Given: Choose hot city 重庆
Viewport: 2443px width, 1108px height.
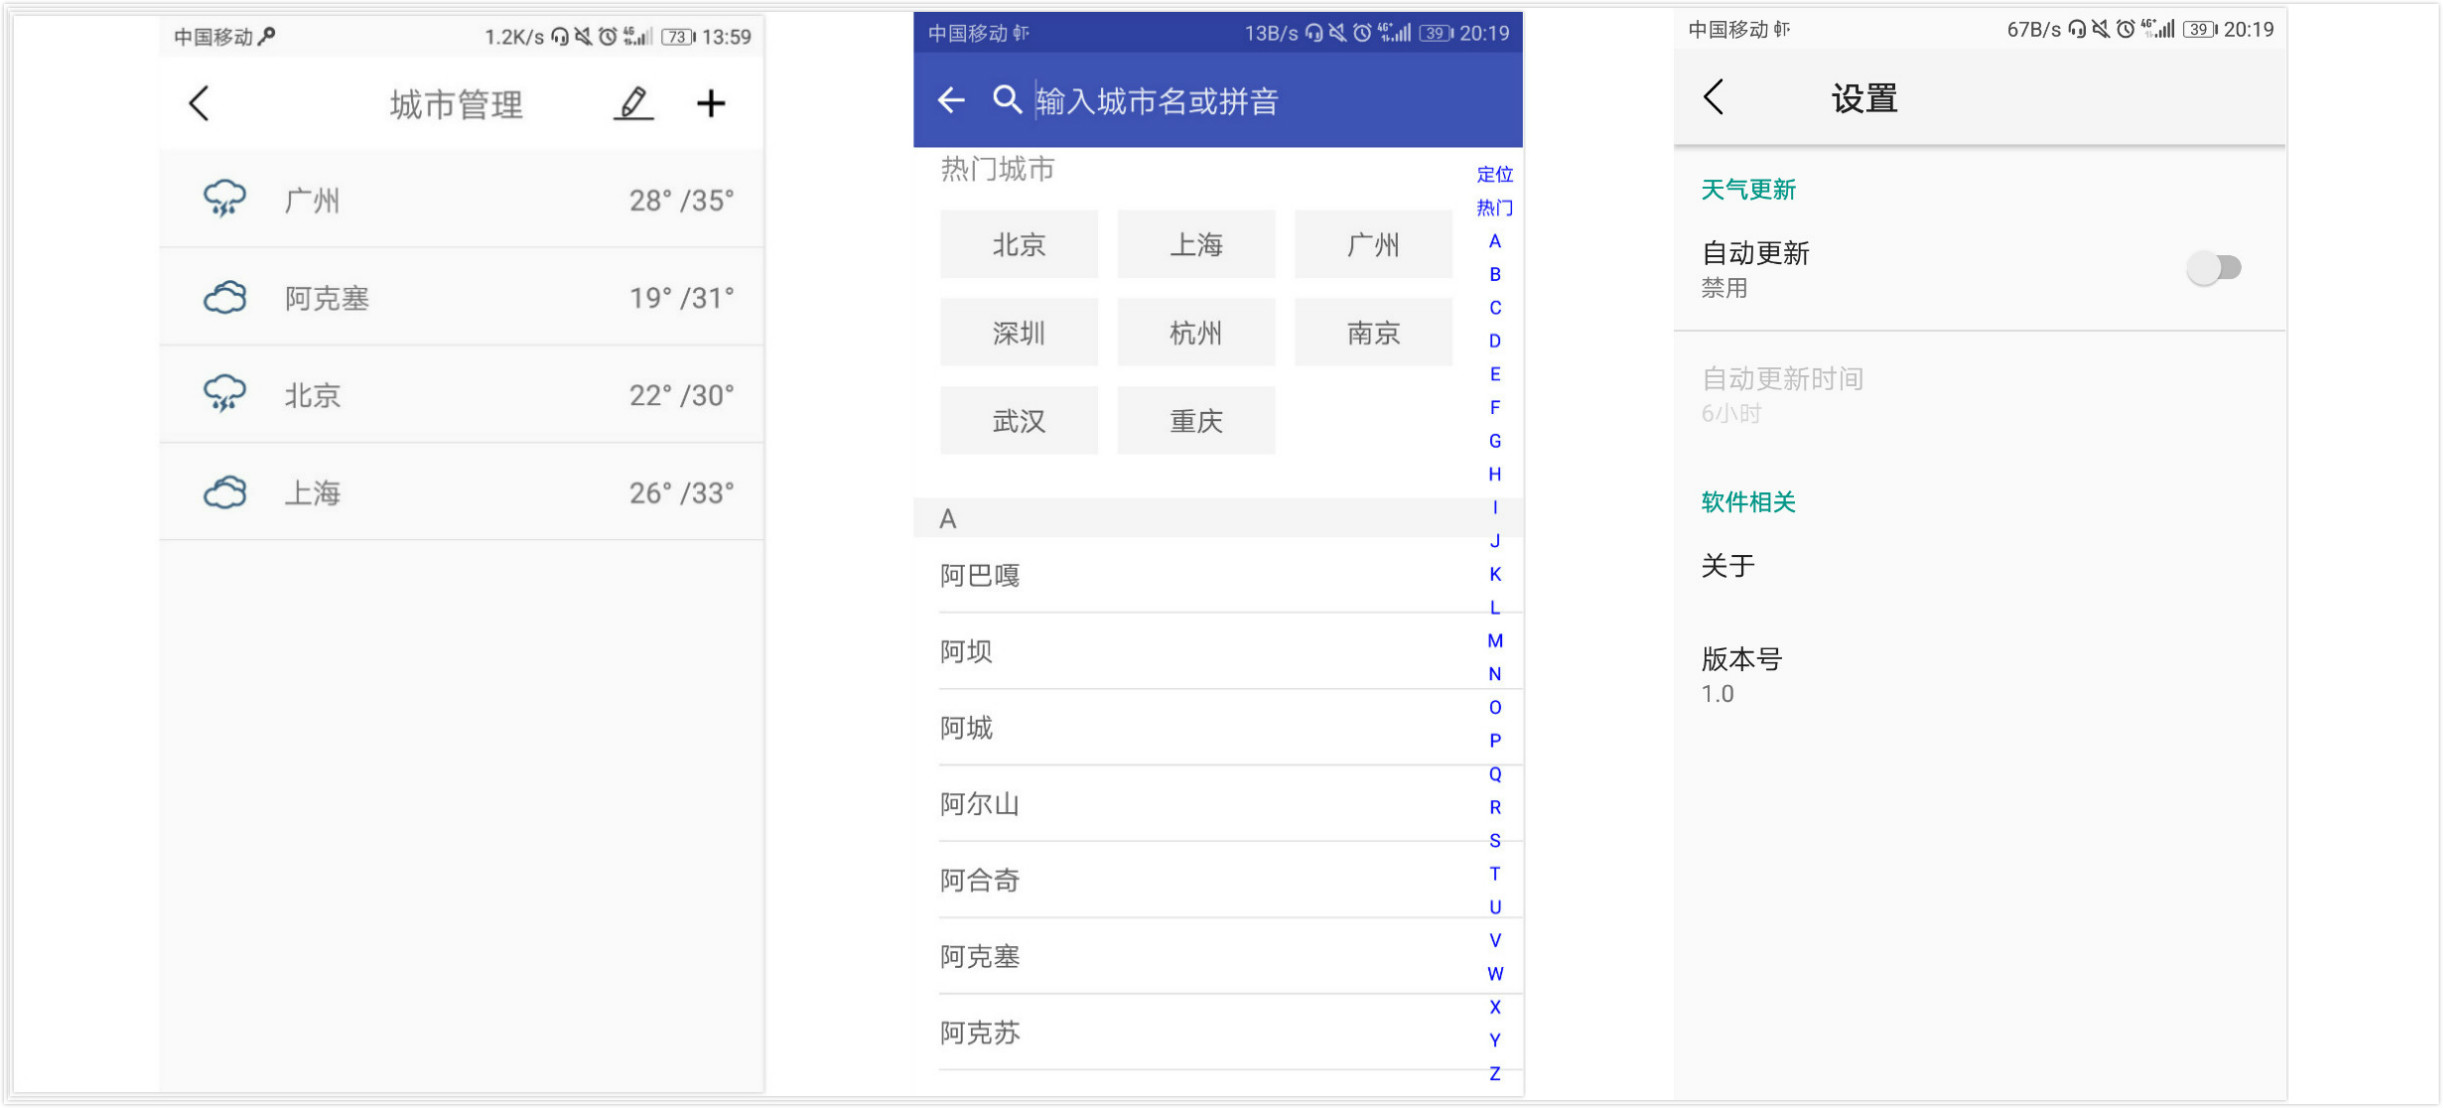Looking at the screenshot, I should point(1195,421).
